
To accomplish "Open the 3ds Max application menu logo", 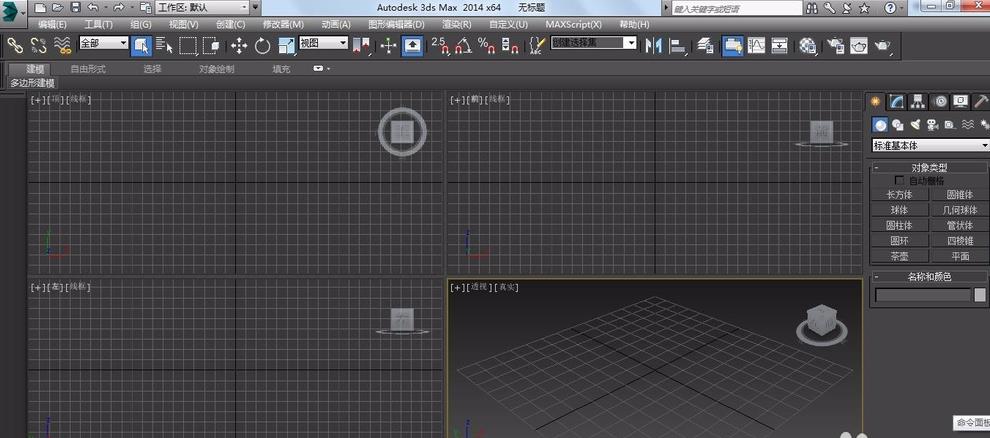I will point(13,11).
